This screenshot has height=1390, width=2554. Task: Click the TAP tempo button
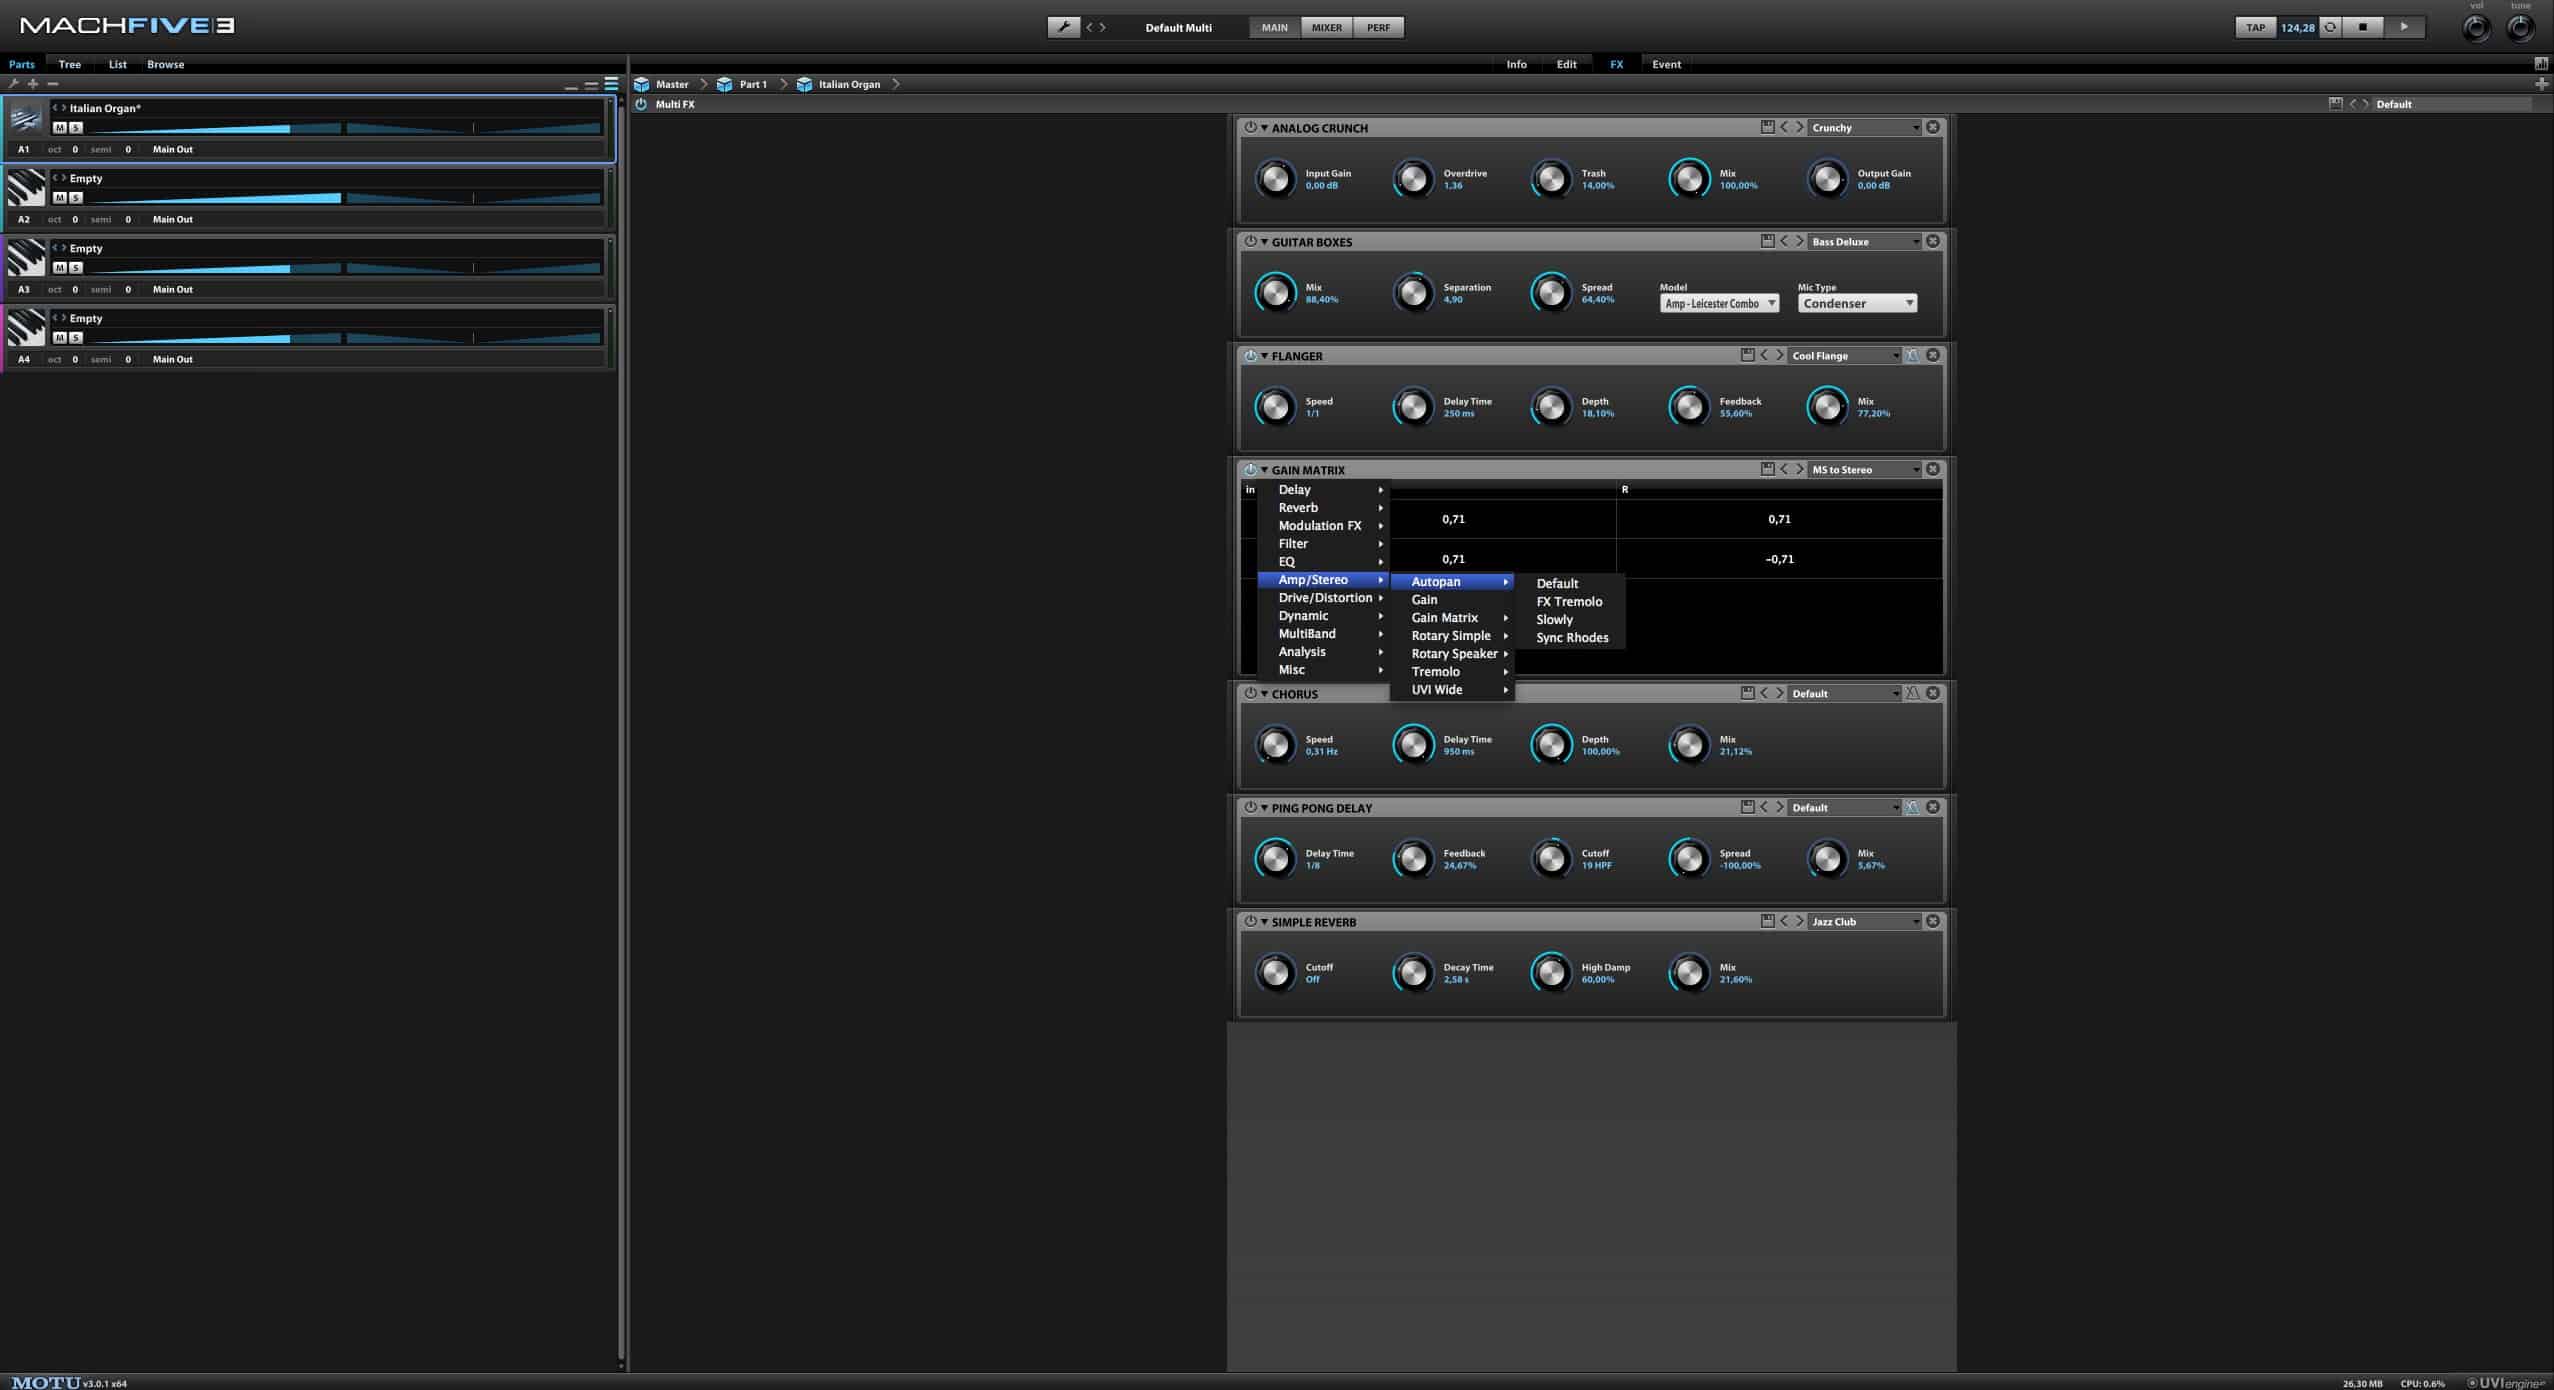coord(2255,27)
